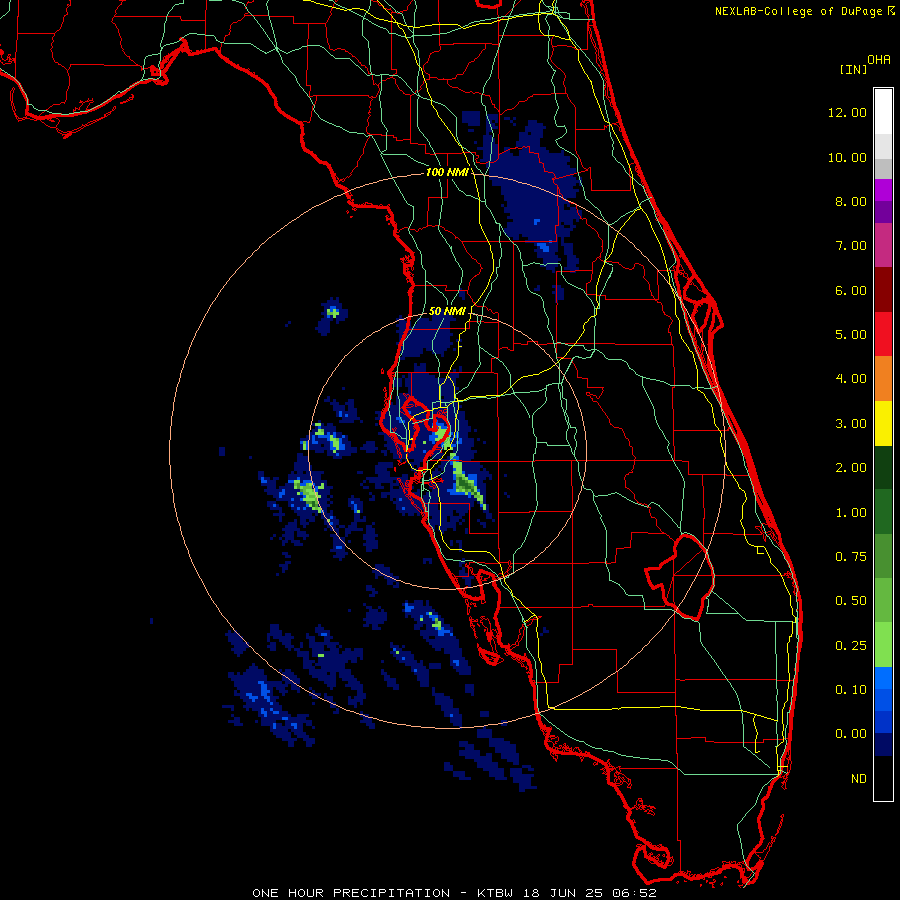This screenshot has height=900, width=900.
Task: Click the 1.00 legend value
Action: pos(851,513)
